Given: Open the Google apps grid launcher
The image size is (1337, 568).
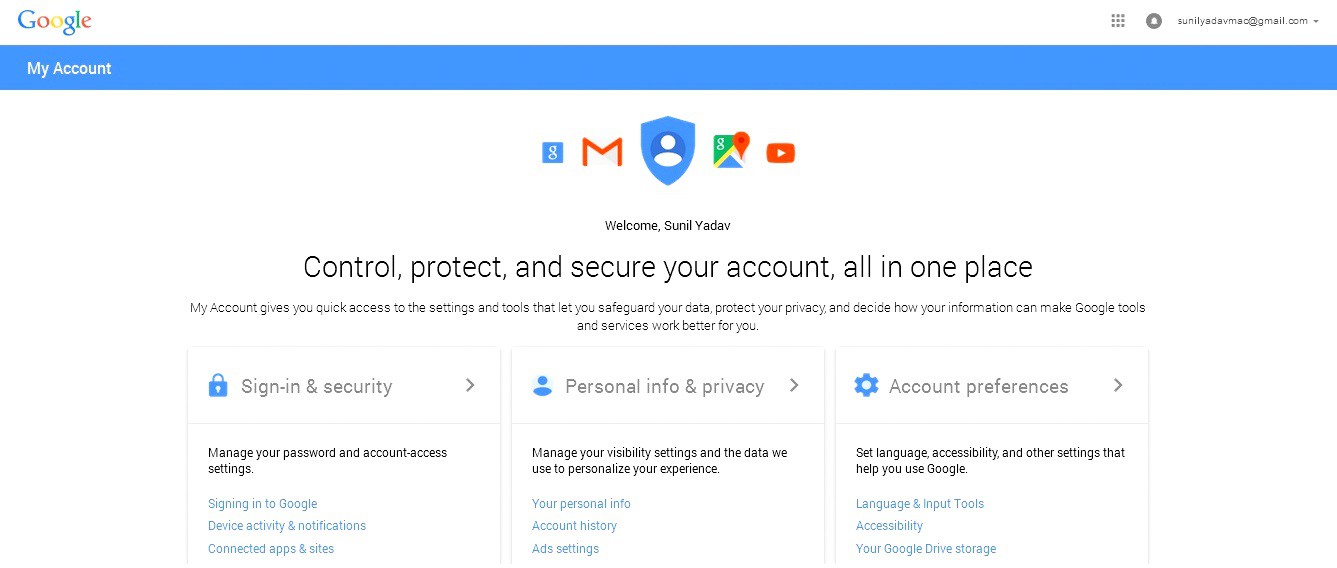Looking at the screenshot, I should (1118, 21).
